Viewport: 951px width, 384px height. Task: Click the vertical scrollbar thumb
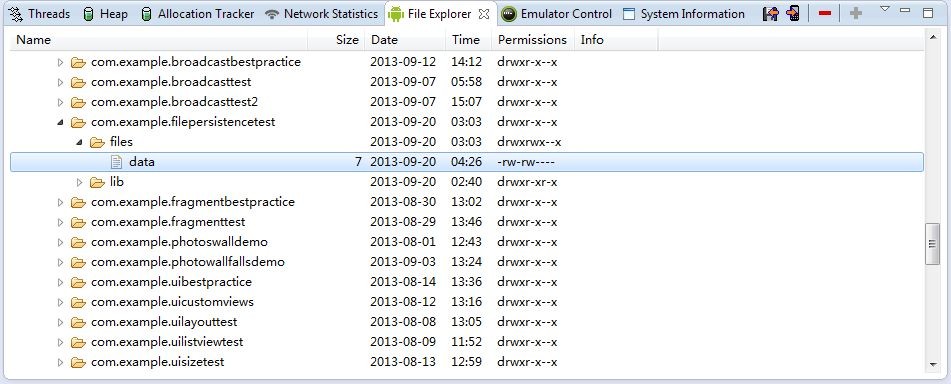click(x=932, y=243)
